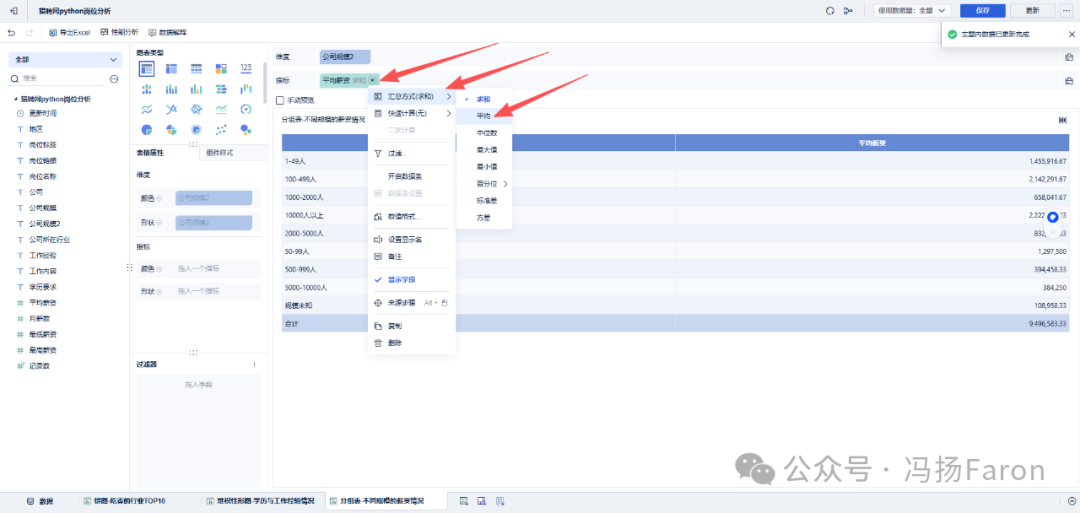Select the bubble chart type icon

pos(246,129)
